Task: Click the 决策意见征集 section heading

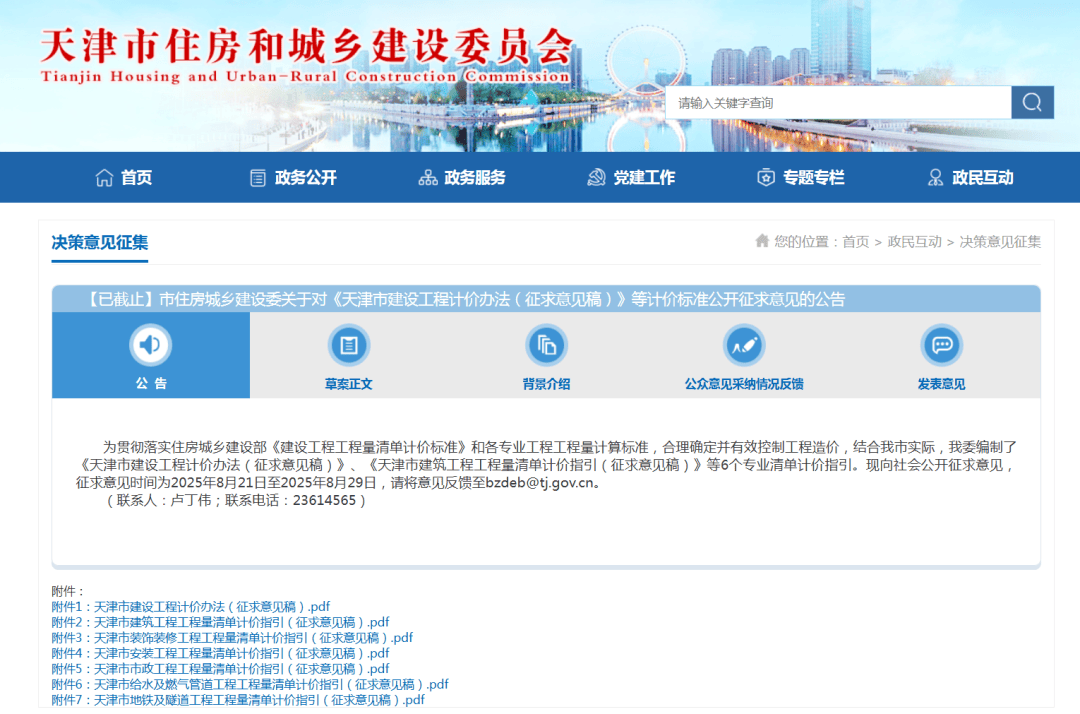Action: [100, 242]
